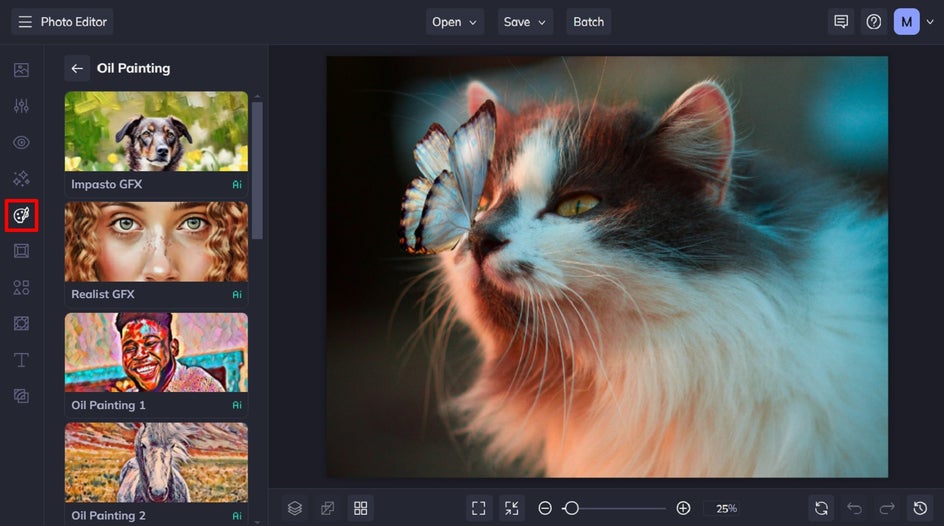Open the hamburger menu next to Photo Editor
This screenshot has height=526, width=944.
tap(25, 22)
